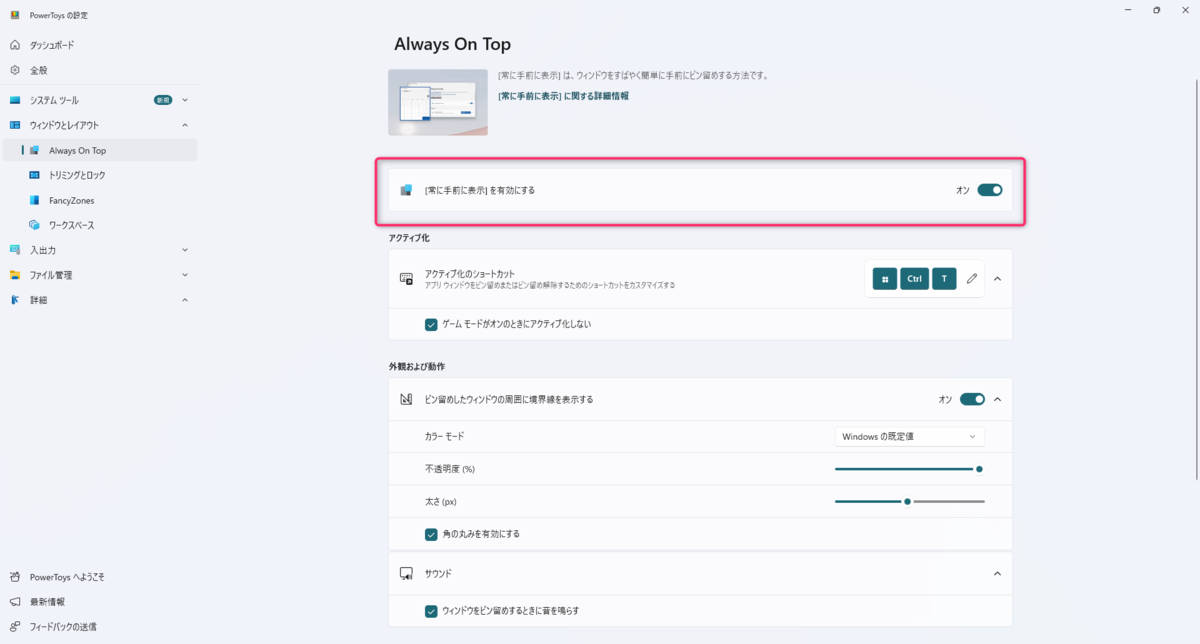Select the Always On Top sidebar item

(99, 150)
